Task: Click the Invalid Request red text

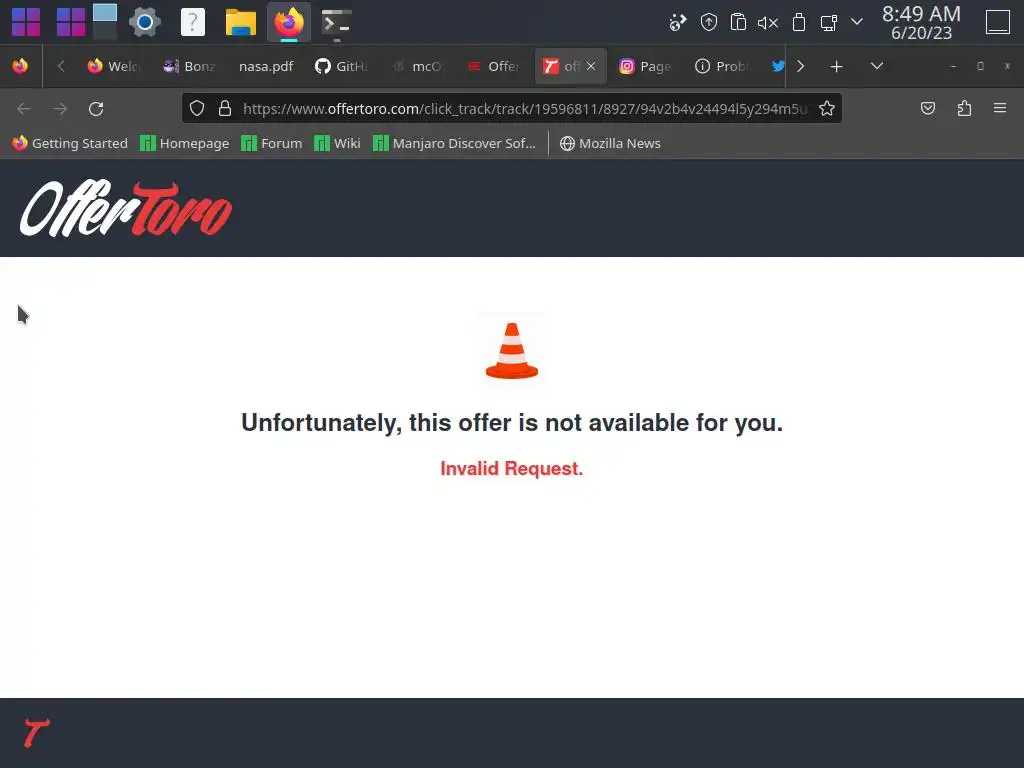Action: [x=512, y=468]
